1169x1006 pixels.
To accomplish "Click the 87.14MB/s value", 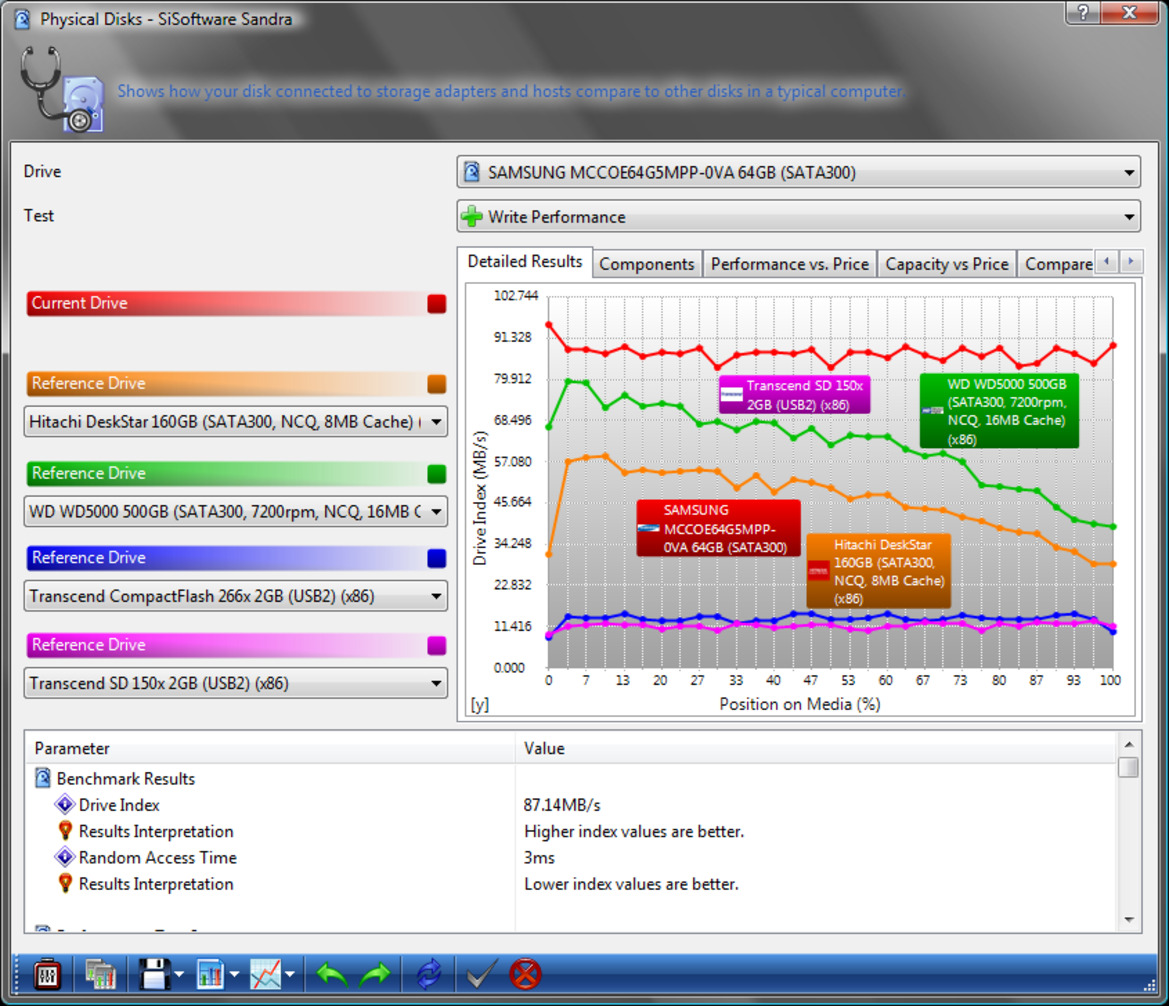I will coord(562,805).
